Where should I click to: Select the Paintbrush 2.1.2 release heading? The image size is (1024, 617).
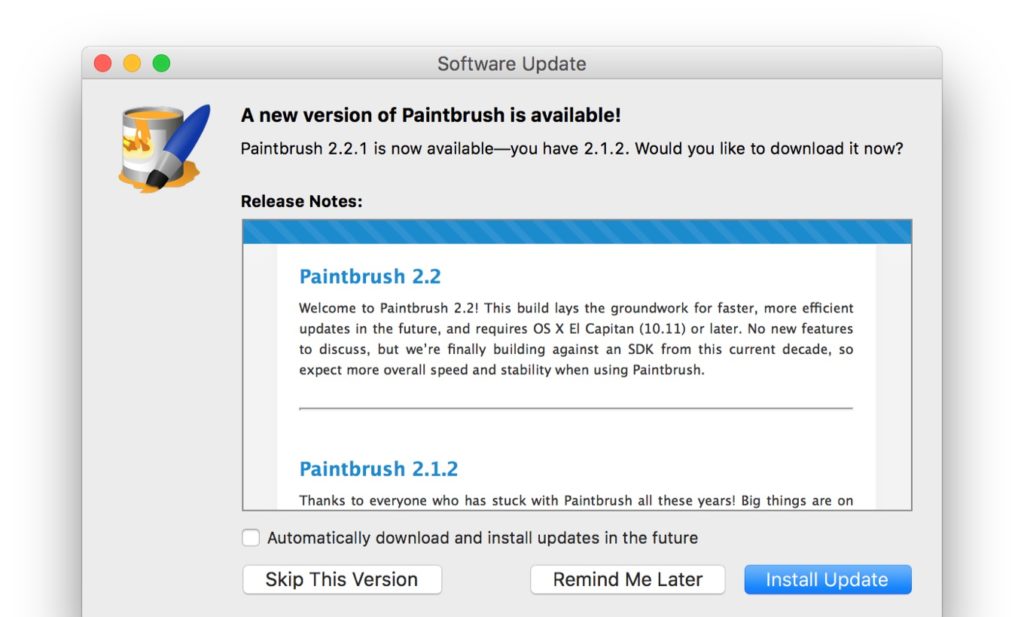pos(379,468)
